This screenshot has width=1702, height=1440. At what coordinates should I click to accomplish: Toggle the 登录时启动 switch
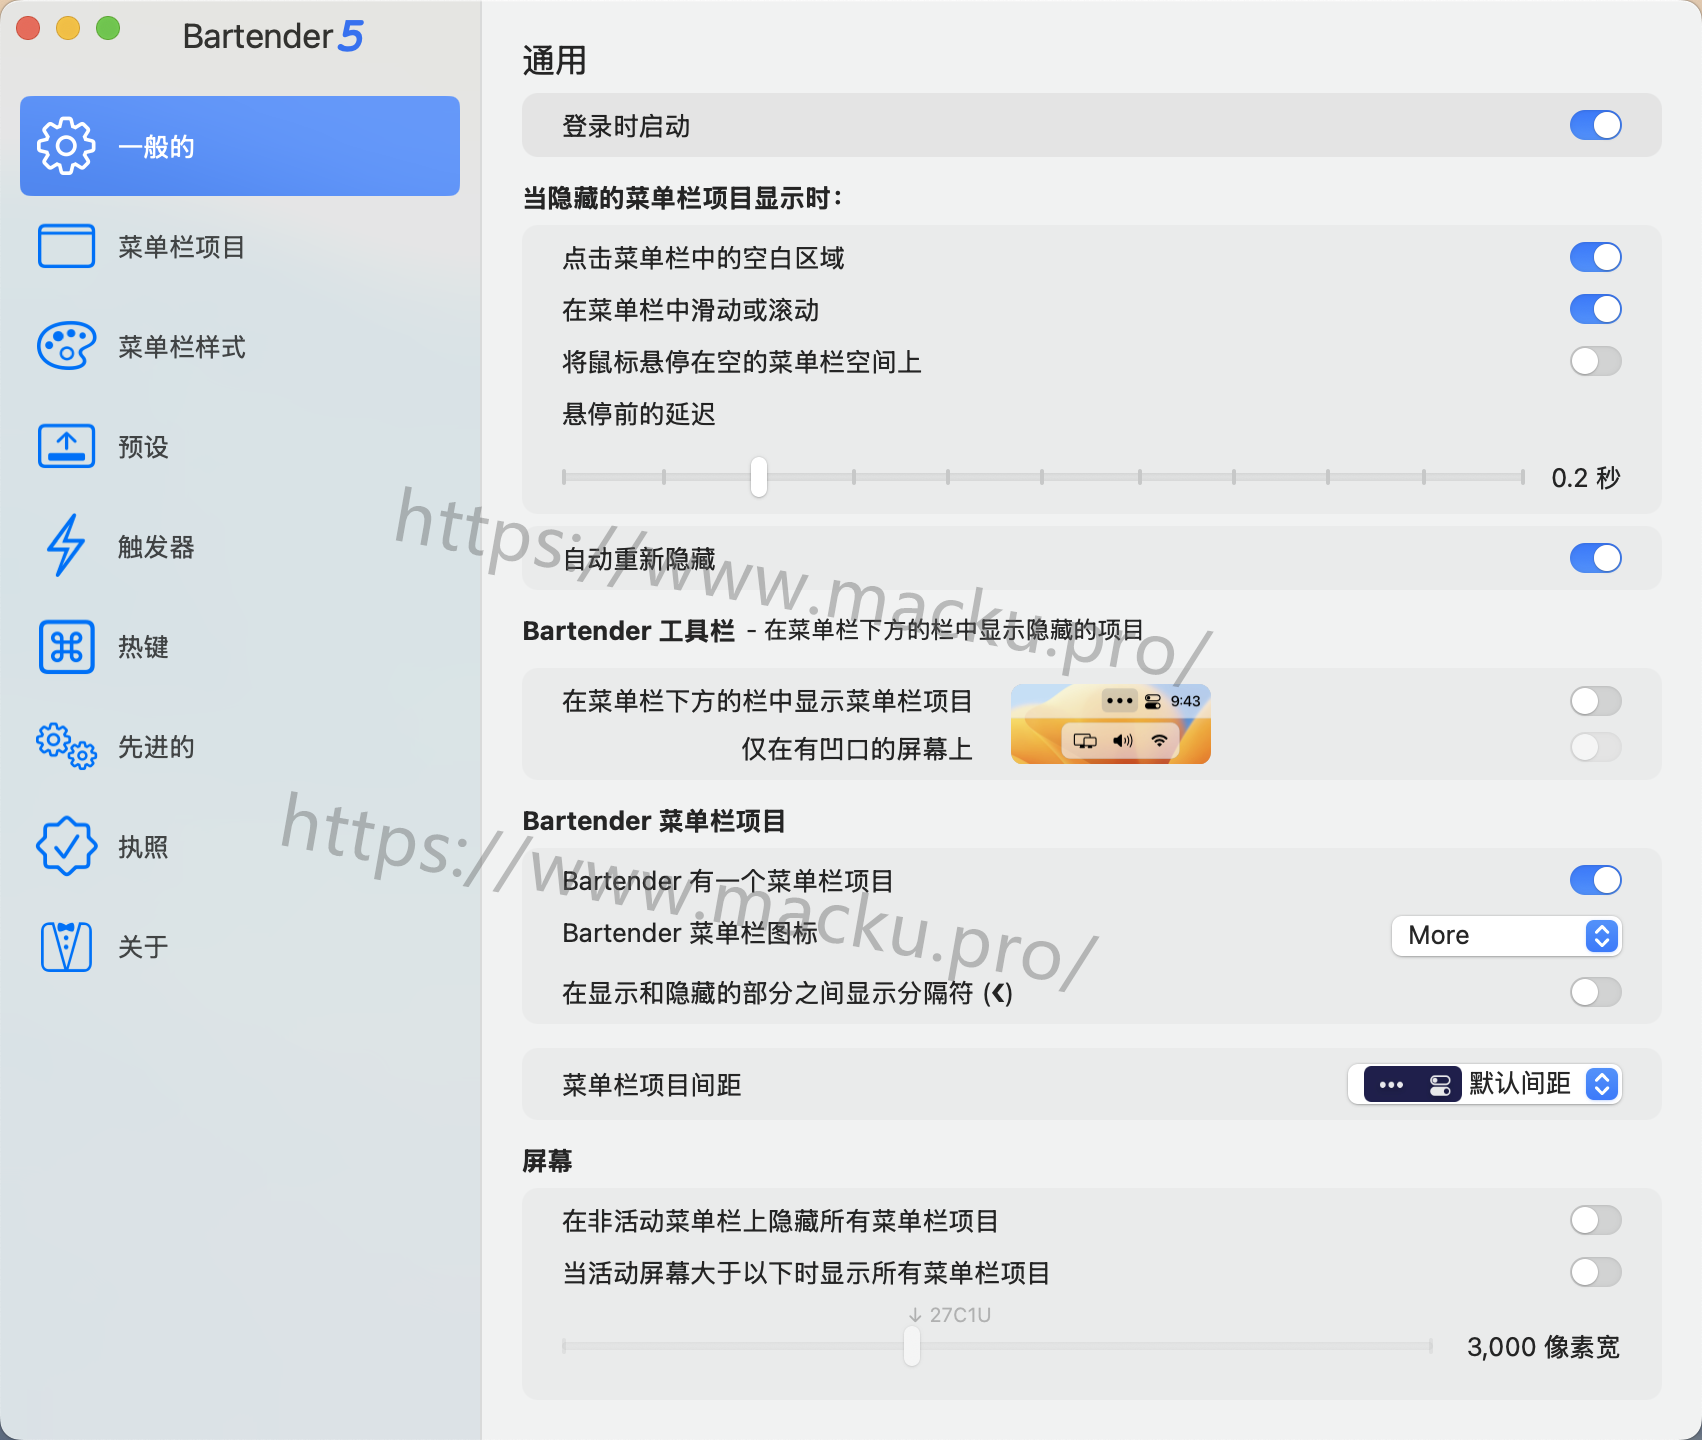pyautogui.click(x=1595, y=125)
